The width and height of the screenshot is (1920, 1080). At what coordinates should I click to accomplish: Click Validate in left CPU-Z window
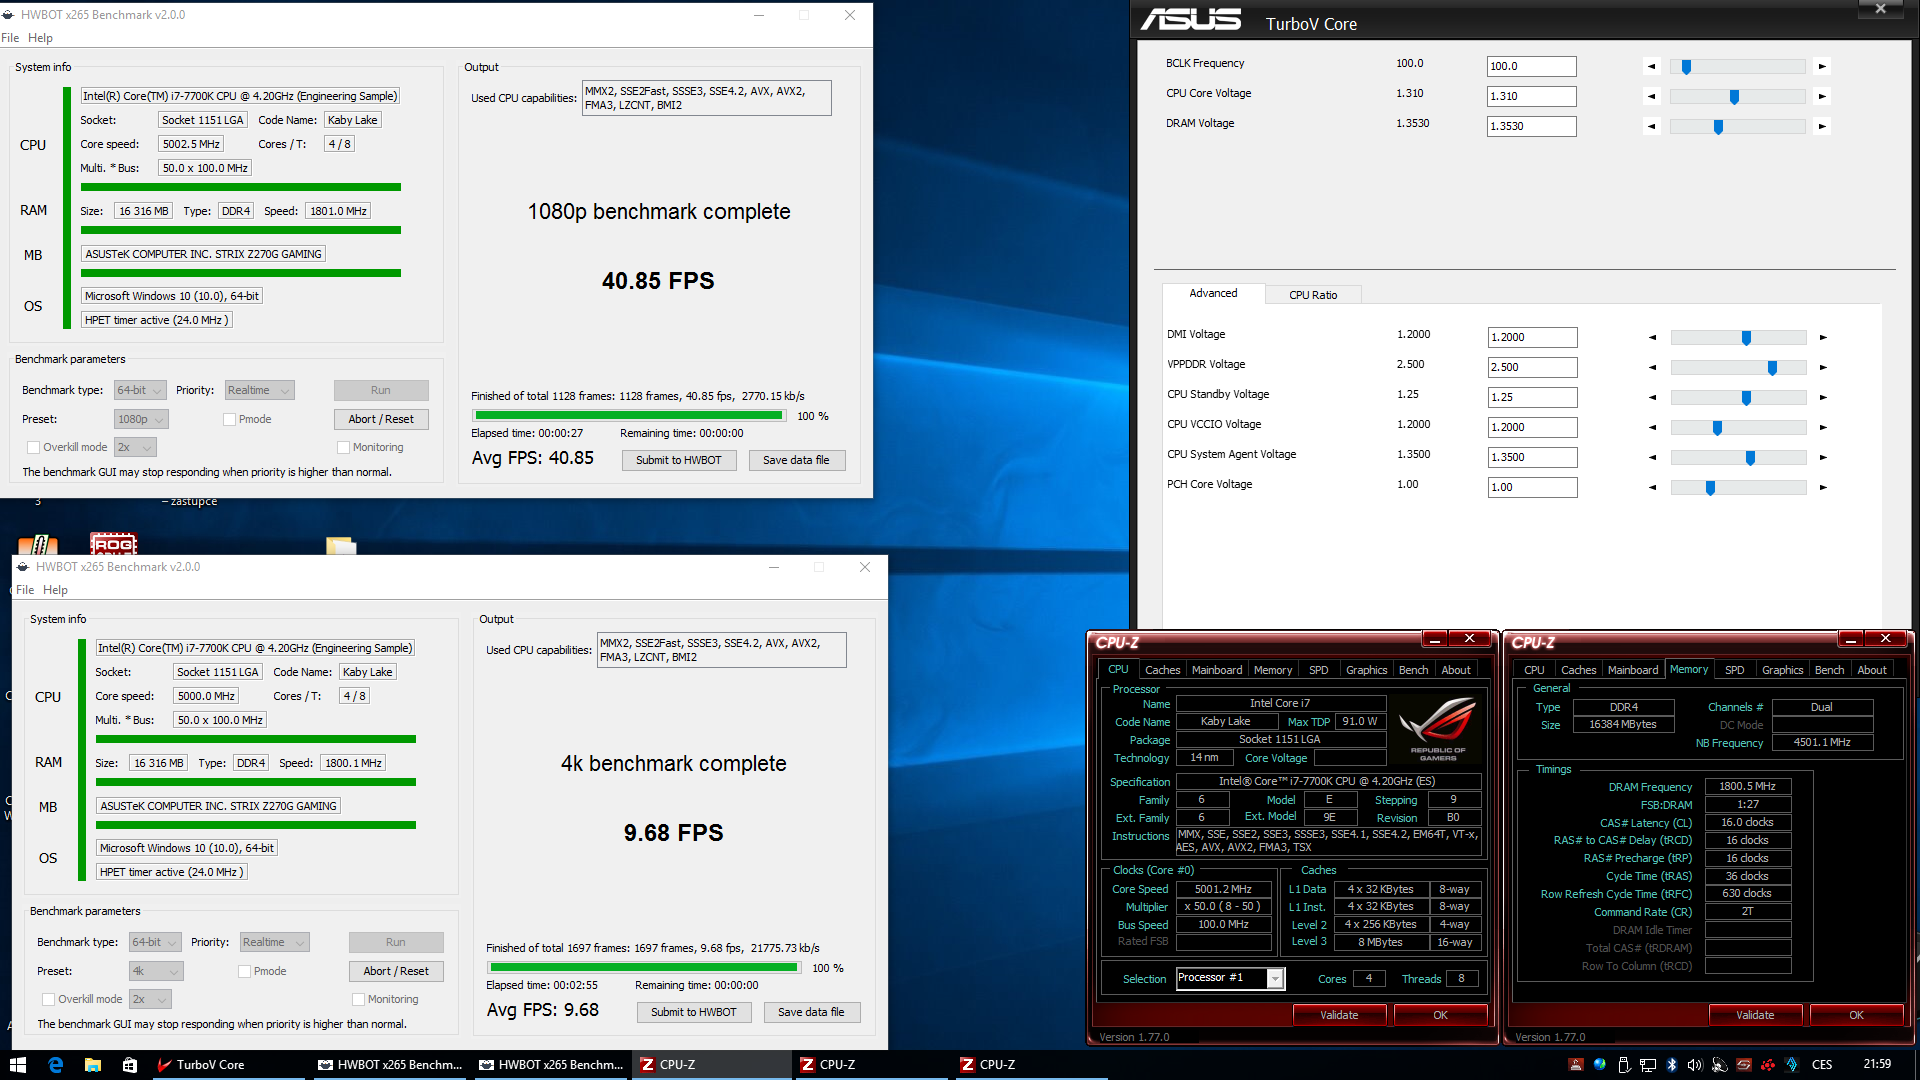(x=1339, y=1015)
